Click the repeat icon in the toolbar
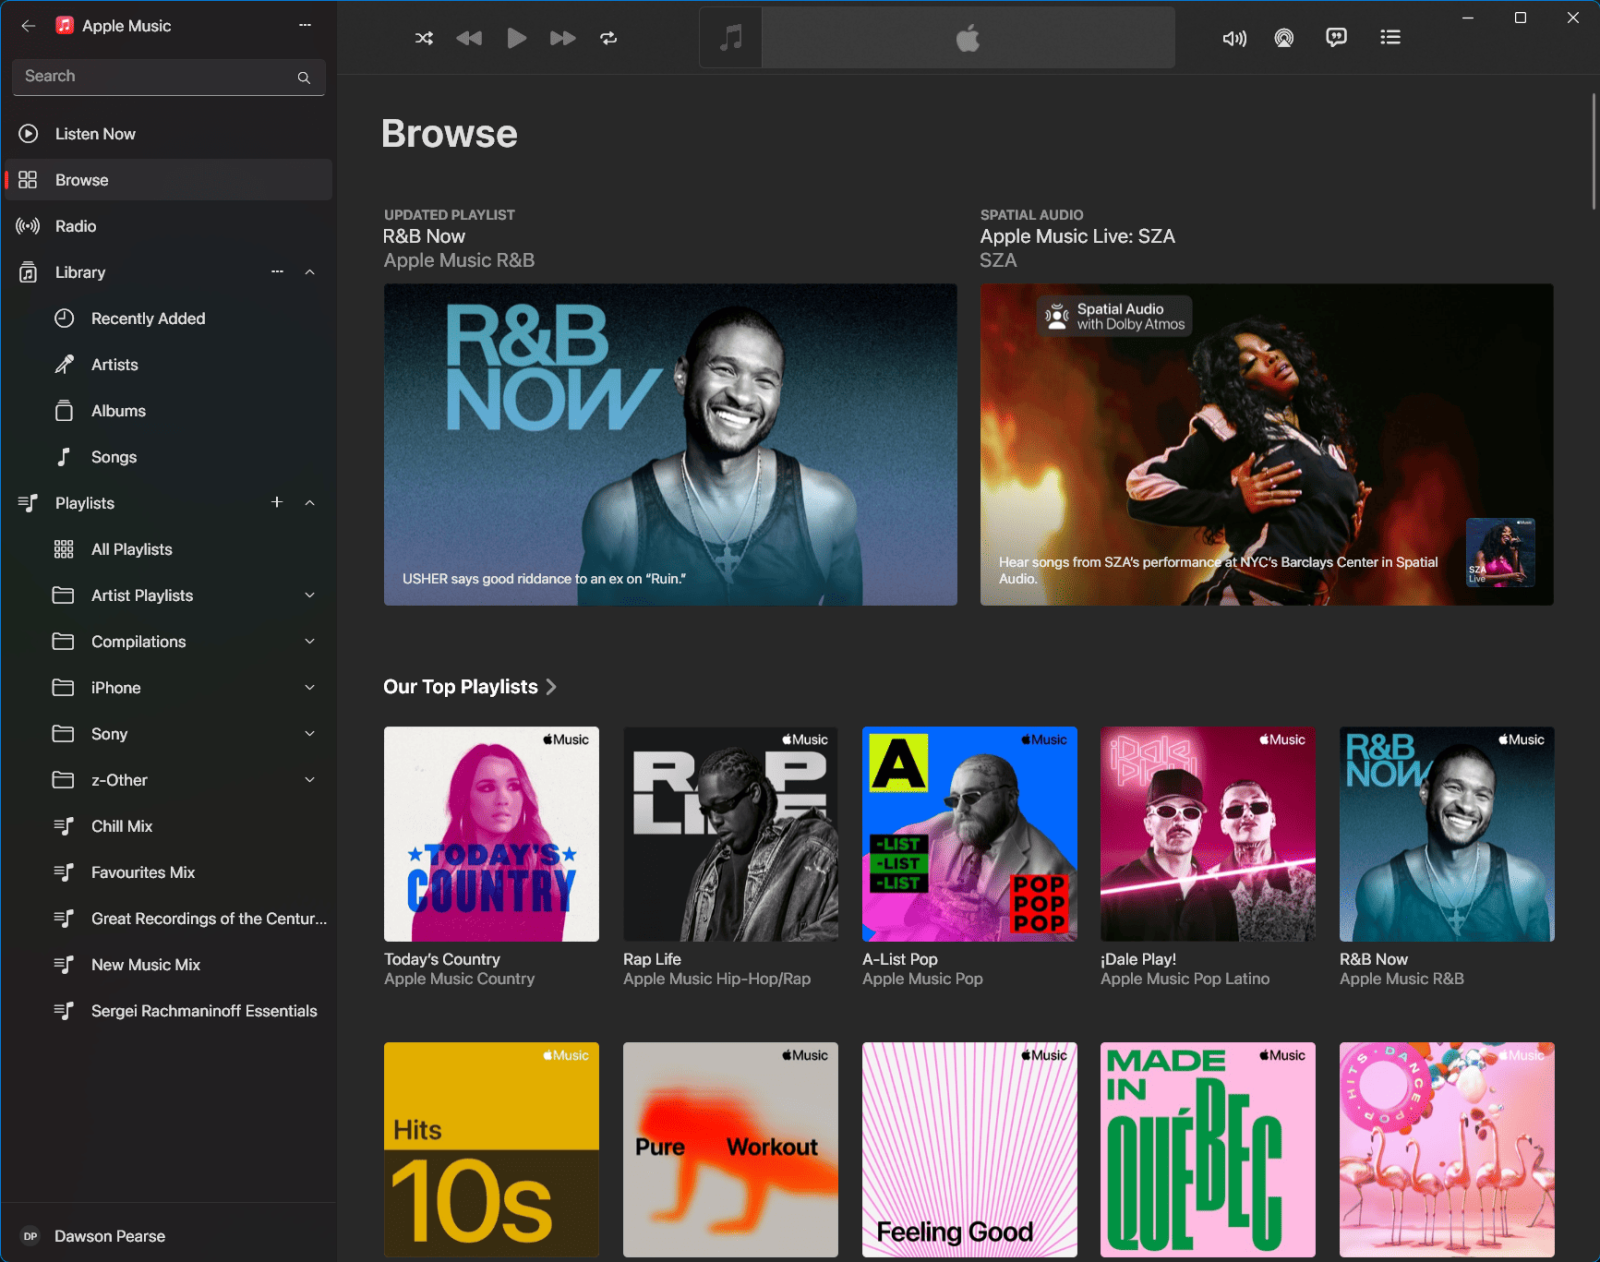Image resolution: width=1600 pixels, height=1262 pixels. tap(609, 38)
